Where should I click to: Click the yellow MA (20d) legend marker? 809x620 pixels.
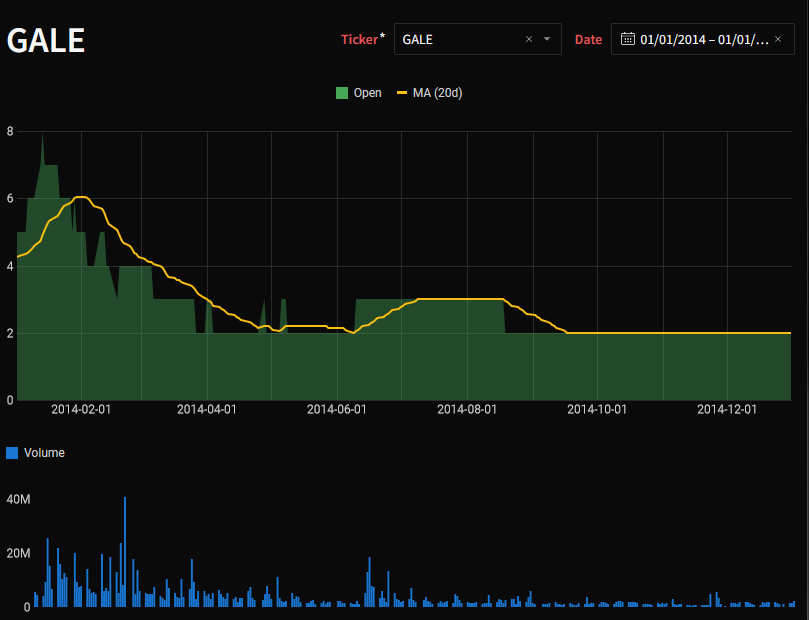[x=402, y=93]
